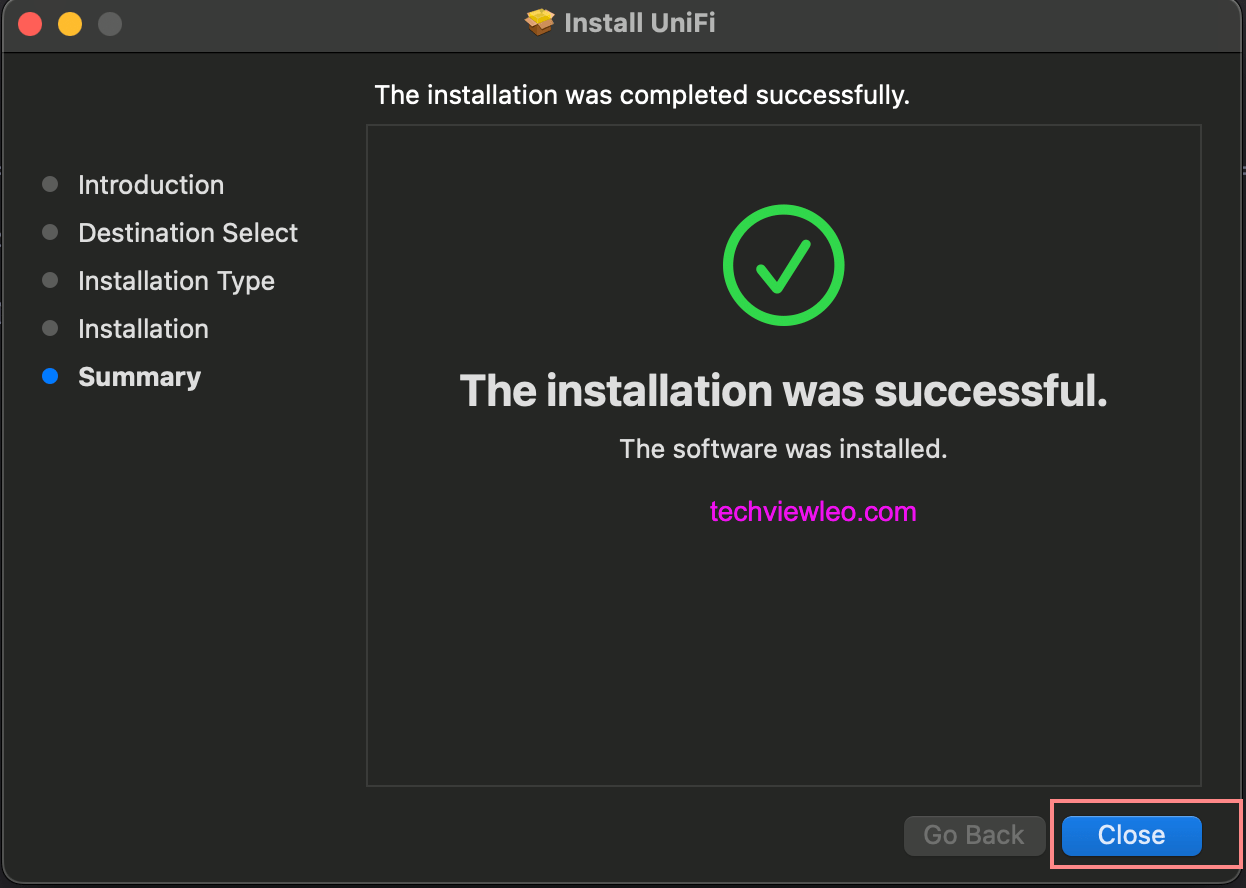
Task: Close the installer with the Close button
Action: 1129,835
